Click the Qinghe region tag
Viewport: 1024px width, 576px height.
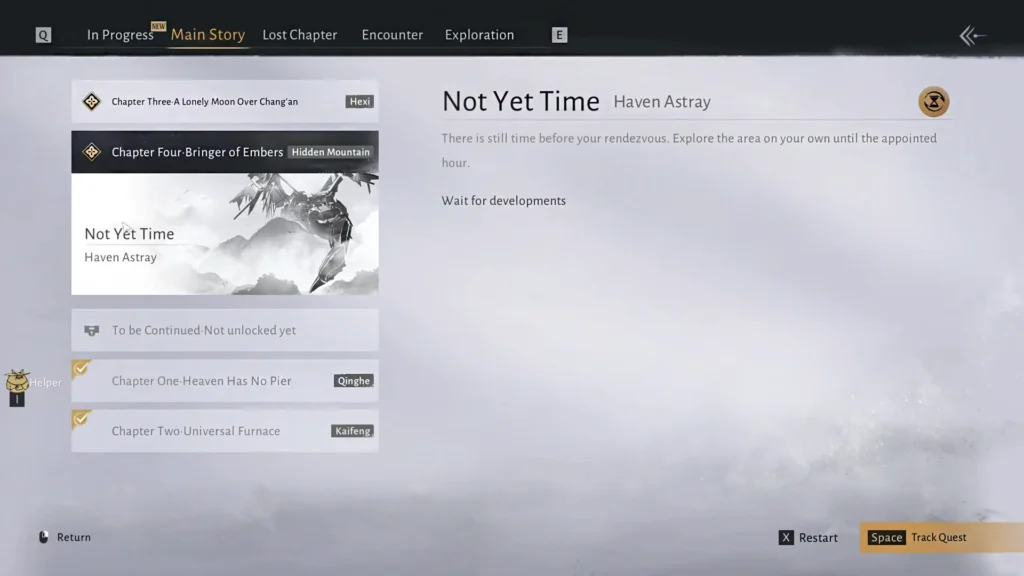pyautogui.click(x=353, y=381)
